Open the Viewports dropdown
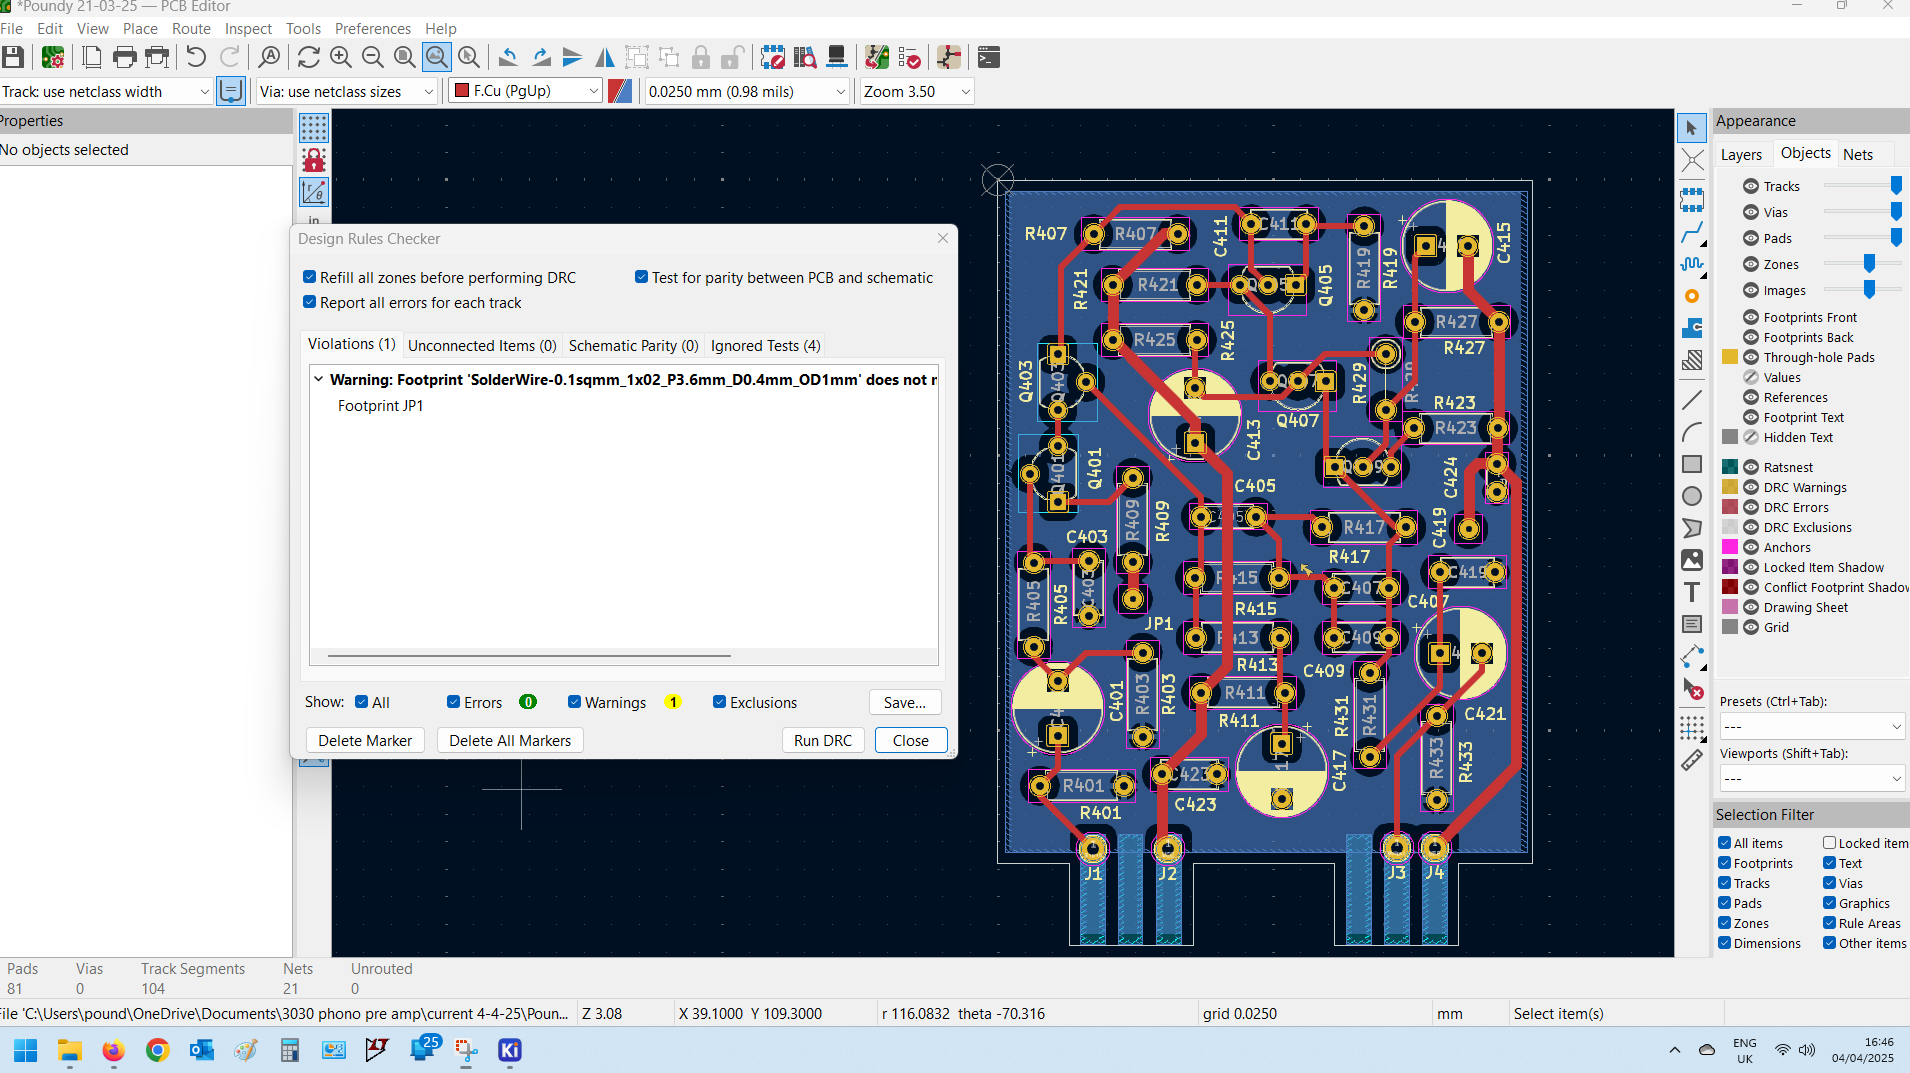 click(x=1811, y=778)
